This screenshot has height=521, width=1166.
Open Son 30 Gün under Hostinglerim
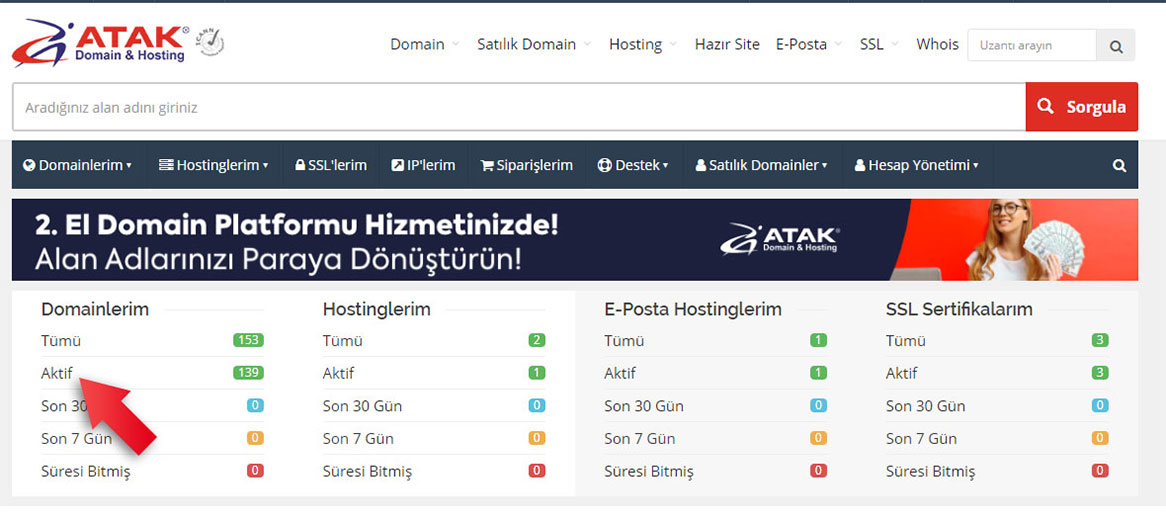tap(362, 406)
